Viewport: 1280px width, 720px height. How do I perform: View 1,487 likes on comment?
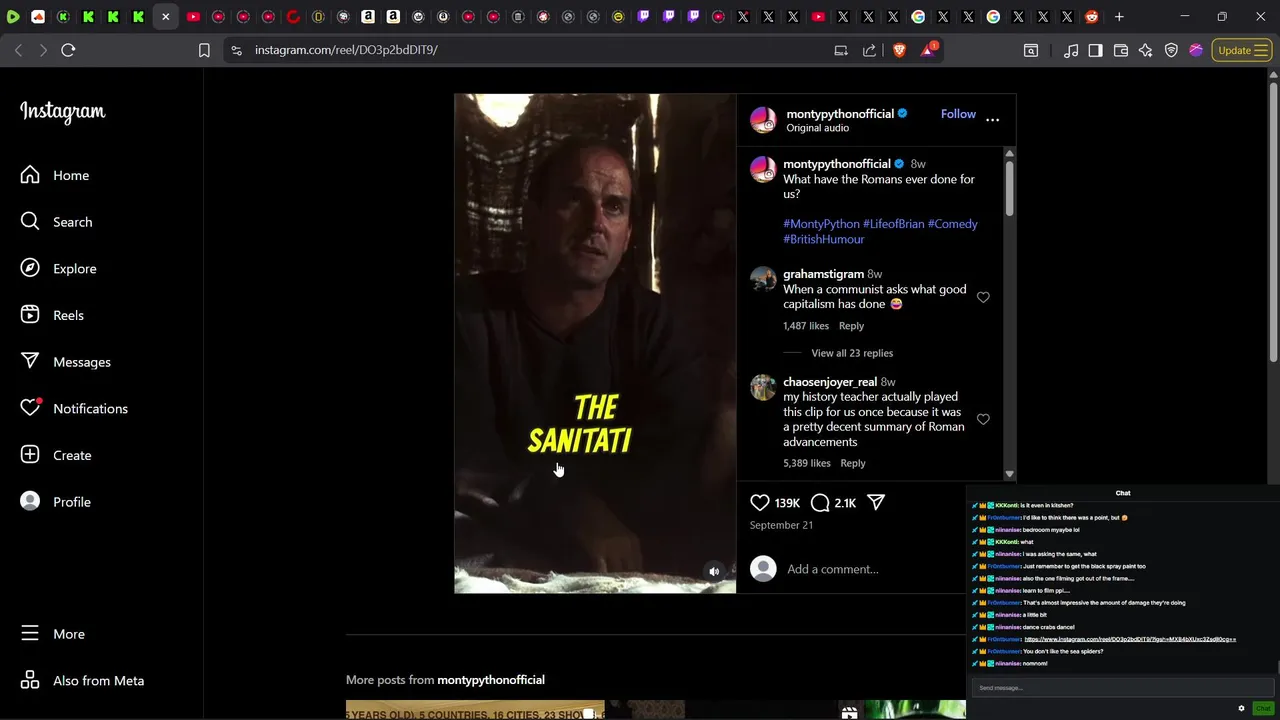806,326
